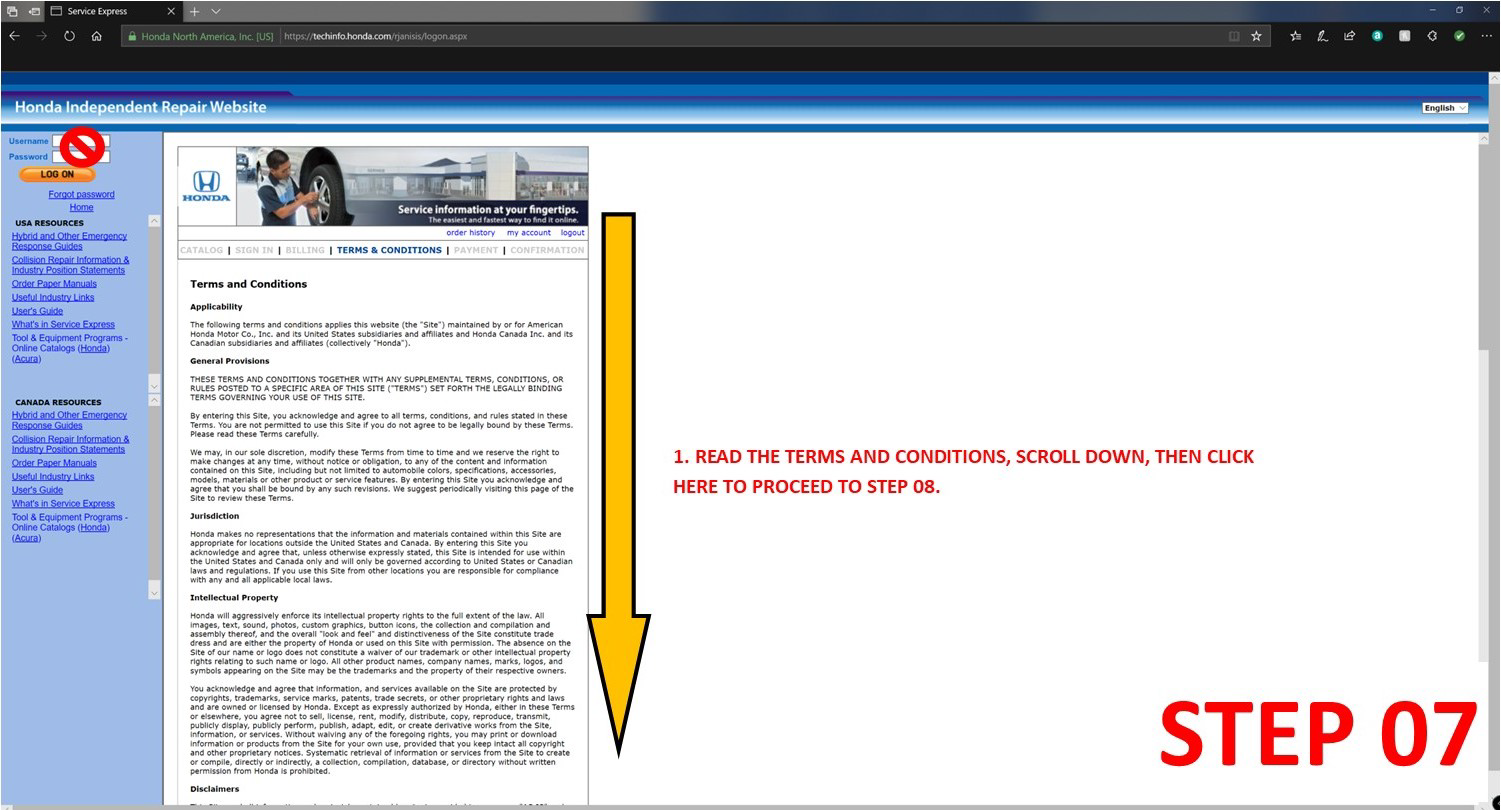This screenshot has width=1501, height=810.
Task: Open Canada User's Guide link
Action: click(x=37, y=490)
